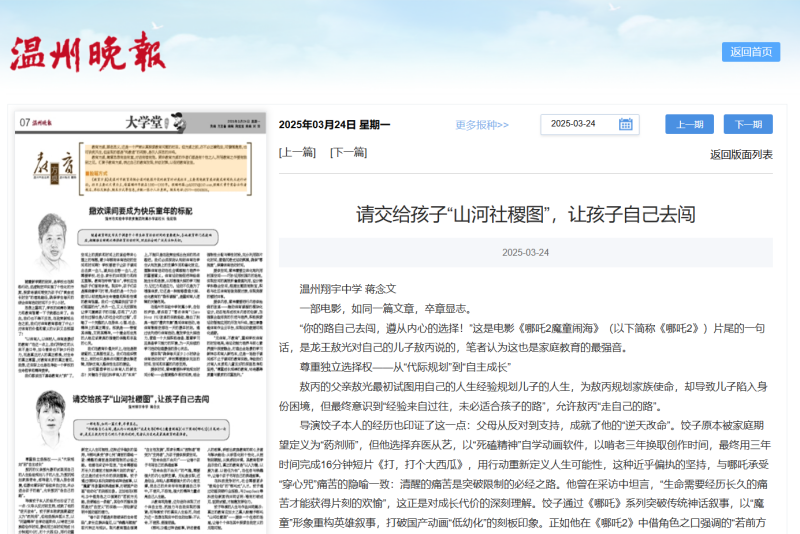Click the grey 2025-03-24 article date bar

525,252
